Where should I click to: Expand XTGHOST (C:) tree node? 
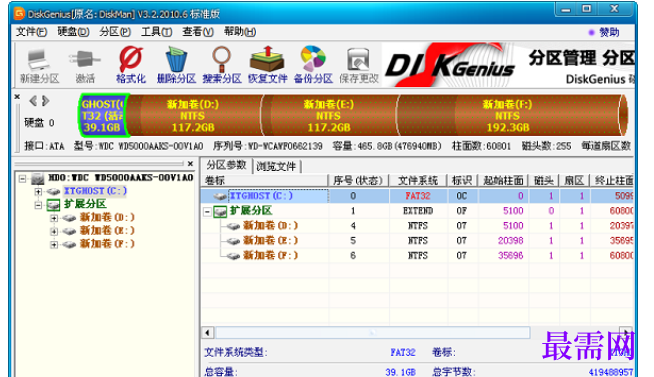click(x=38, y=191)
